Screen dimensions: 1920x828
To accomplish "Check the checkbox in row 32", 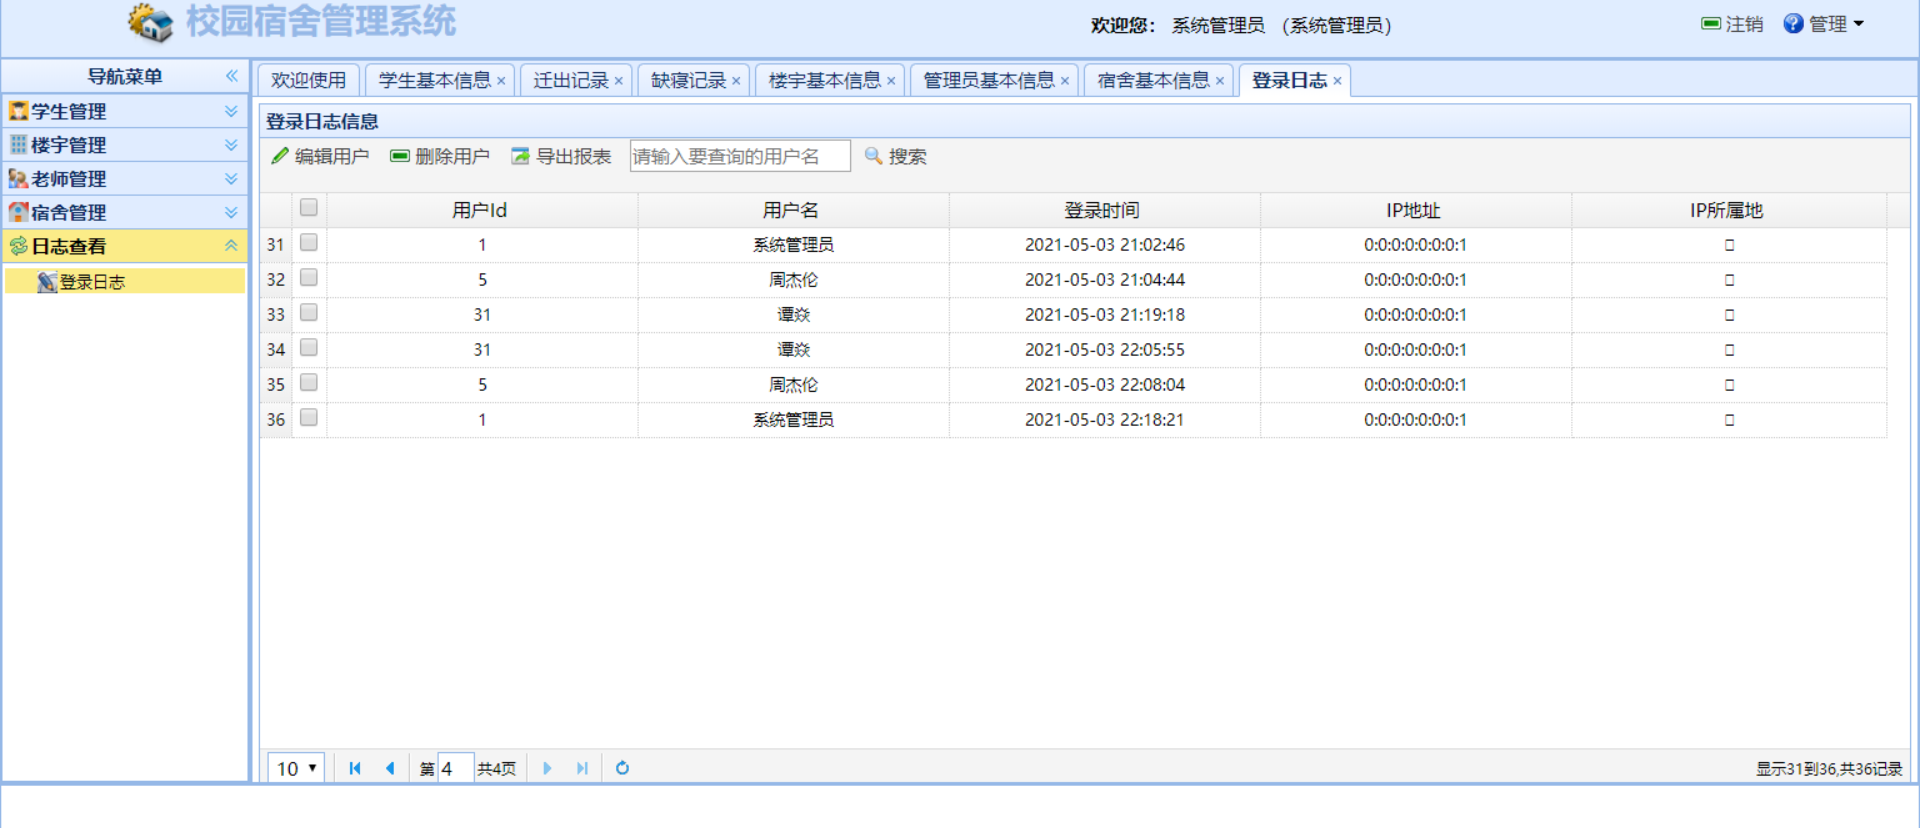I will (309, 277).
